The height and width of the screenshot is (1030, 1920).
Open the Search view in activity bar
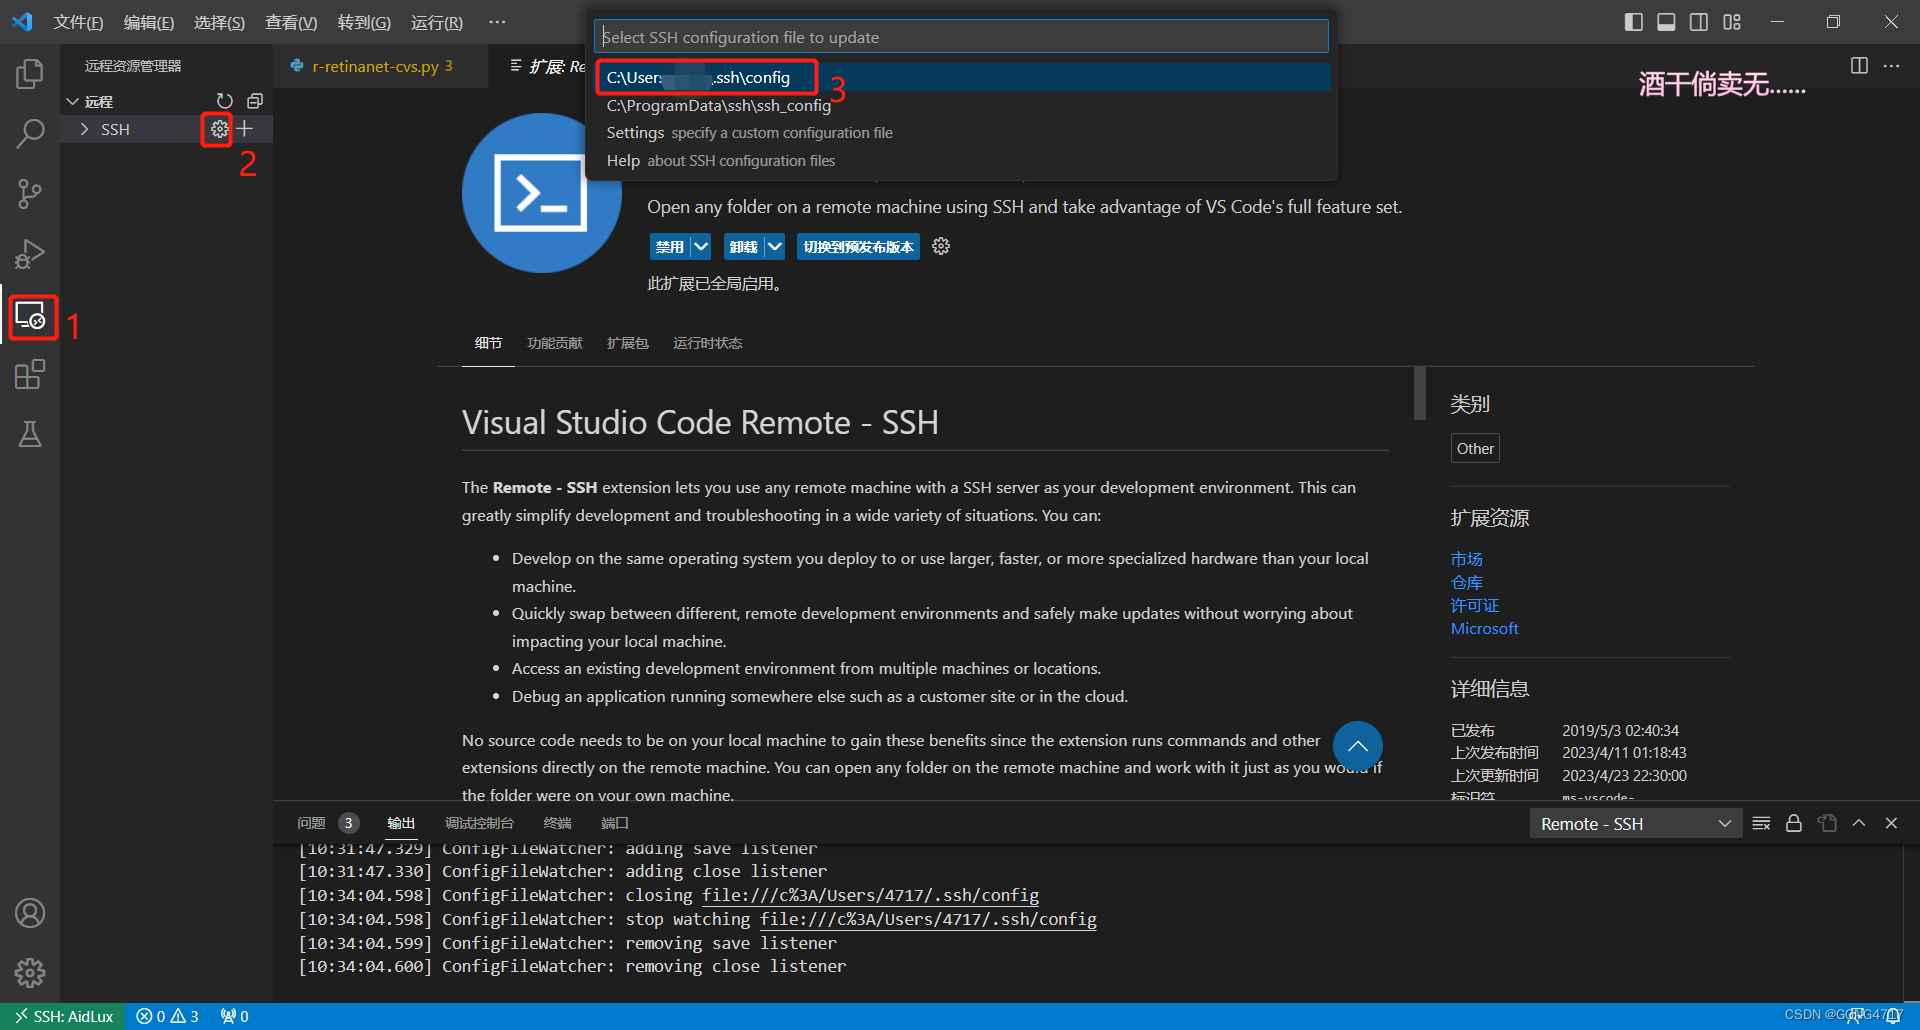(x=30, y=133)
